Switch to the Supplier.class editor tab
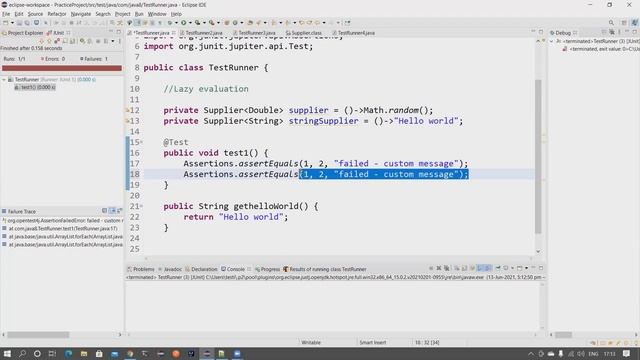This screenshot has height=360, width=640. tap(304, 33)
